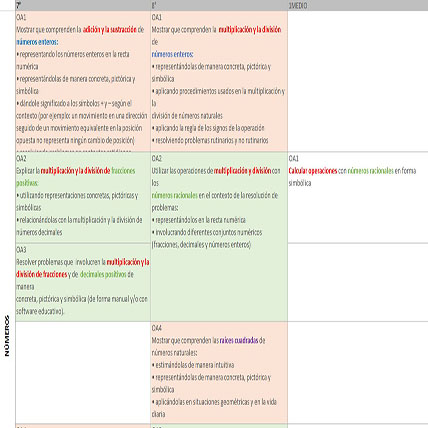The width and height of the screenshot is (428, 428).
Task: Click the purple text 'raíces cuadradas'
Action: coord(239,340)
